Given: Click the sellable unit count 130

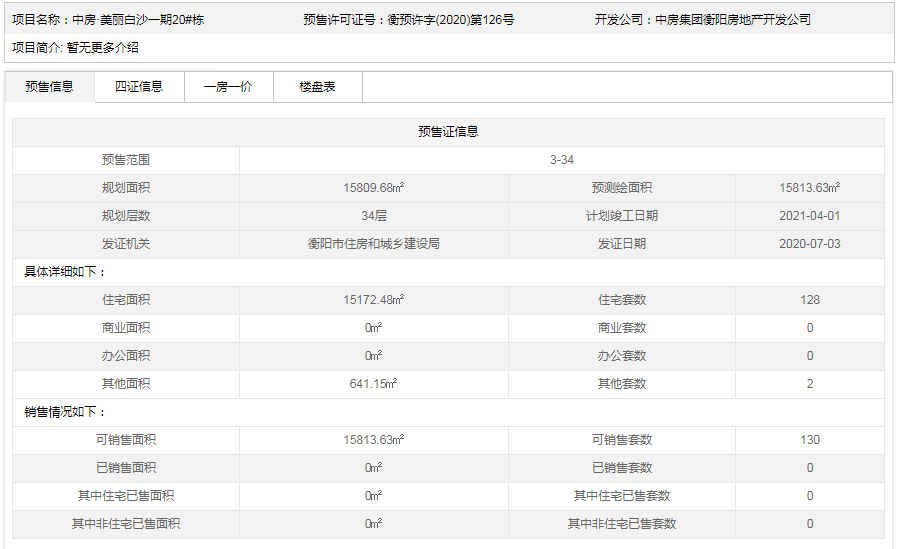Looking at the screenshot, I should click(809, 440).
